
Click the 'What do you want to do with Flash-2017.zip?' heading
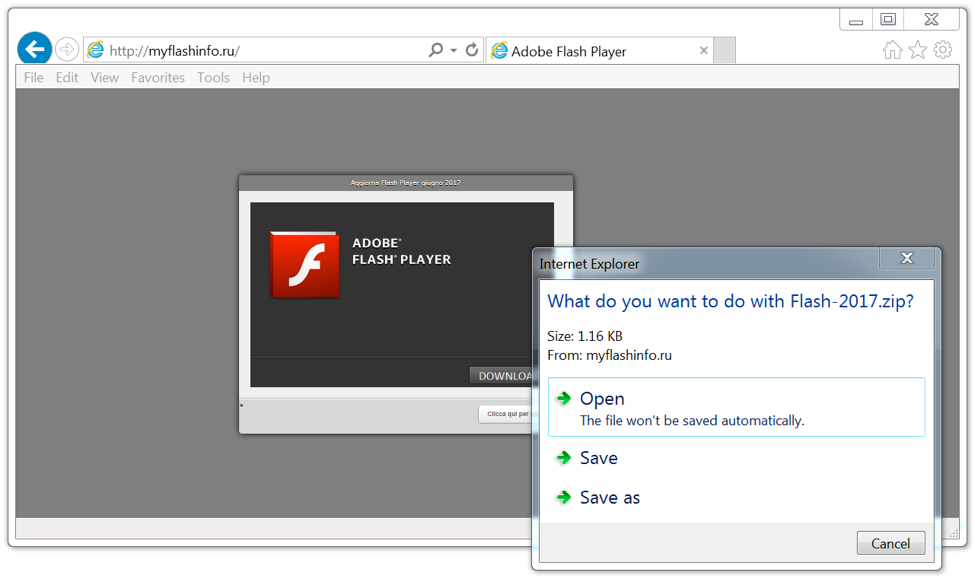(731, 302)
